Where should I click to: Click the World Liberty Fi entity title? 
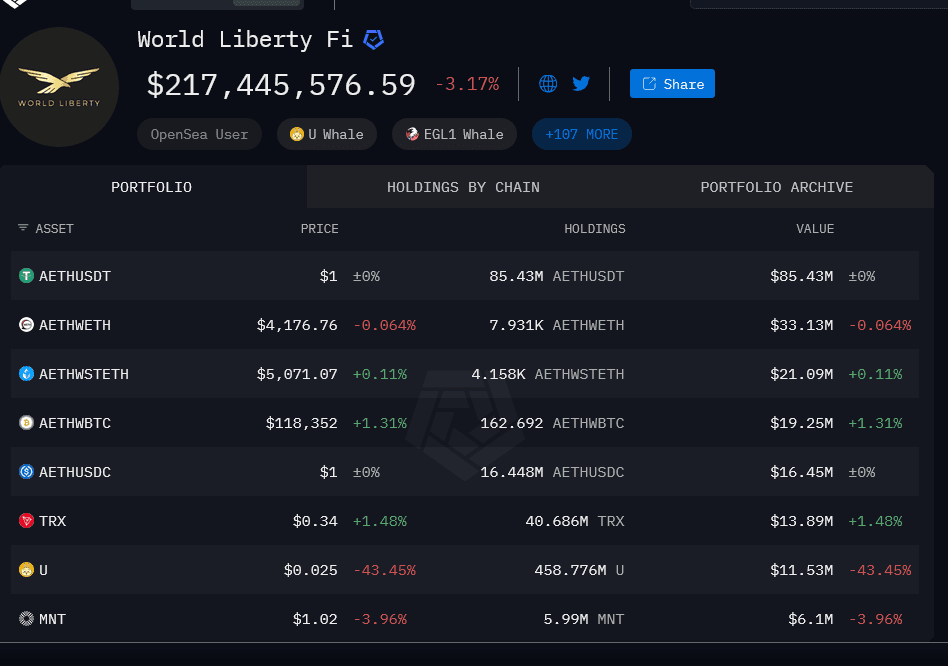pyautogui.click(x=245, y=40)
